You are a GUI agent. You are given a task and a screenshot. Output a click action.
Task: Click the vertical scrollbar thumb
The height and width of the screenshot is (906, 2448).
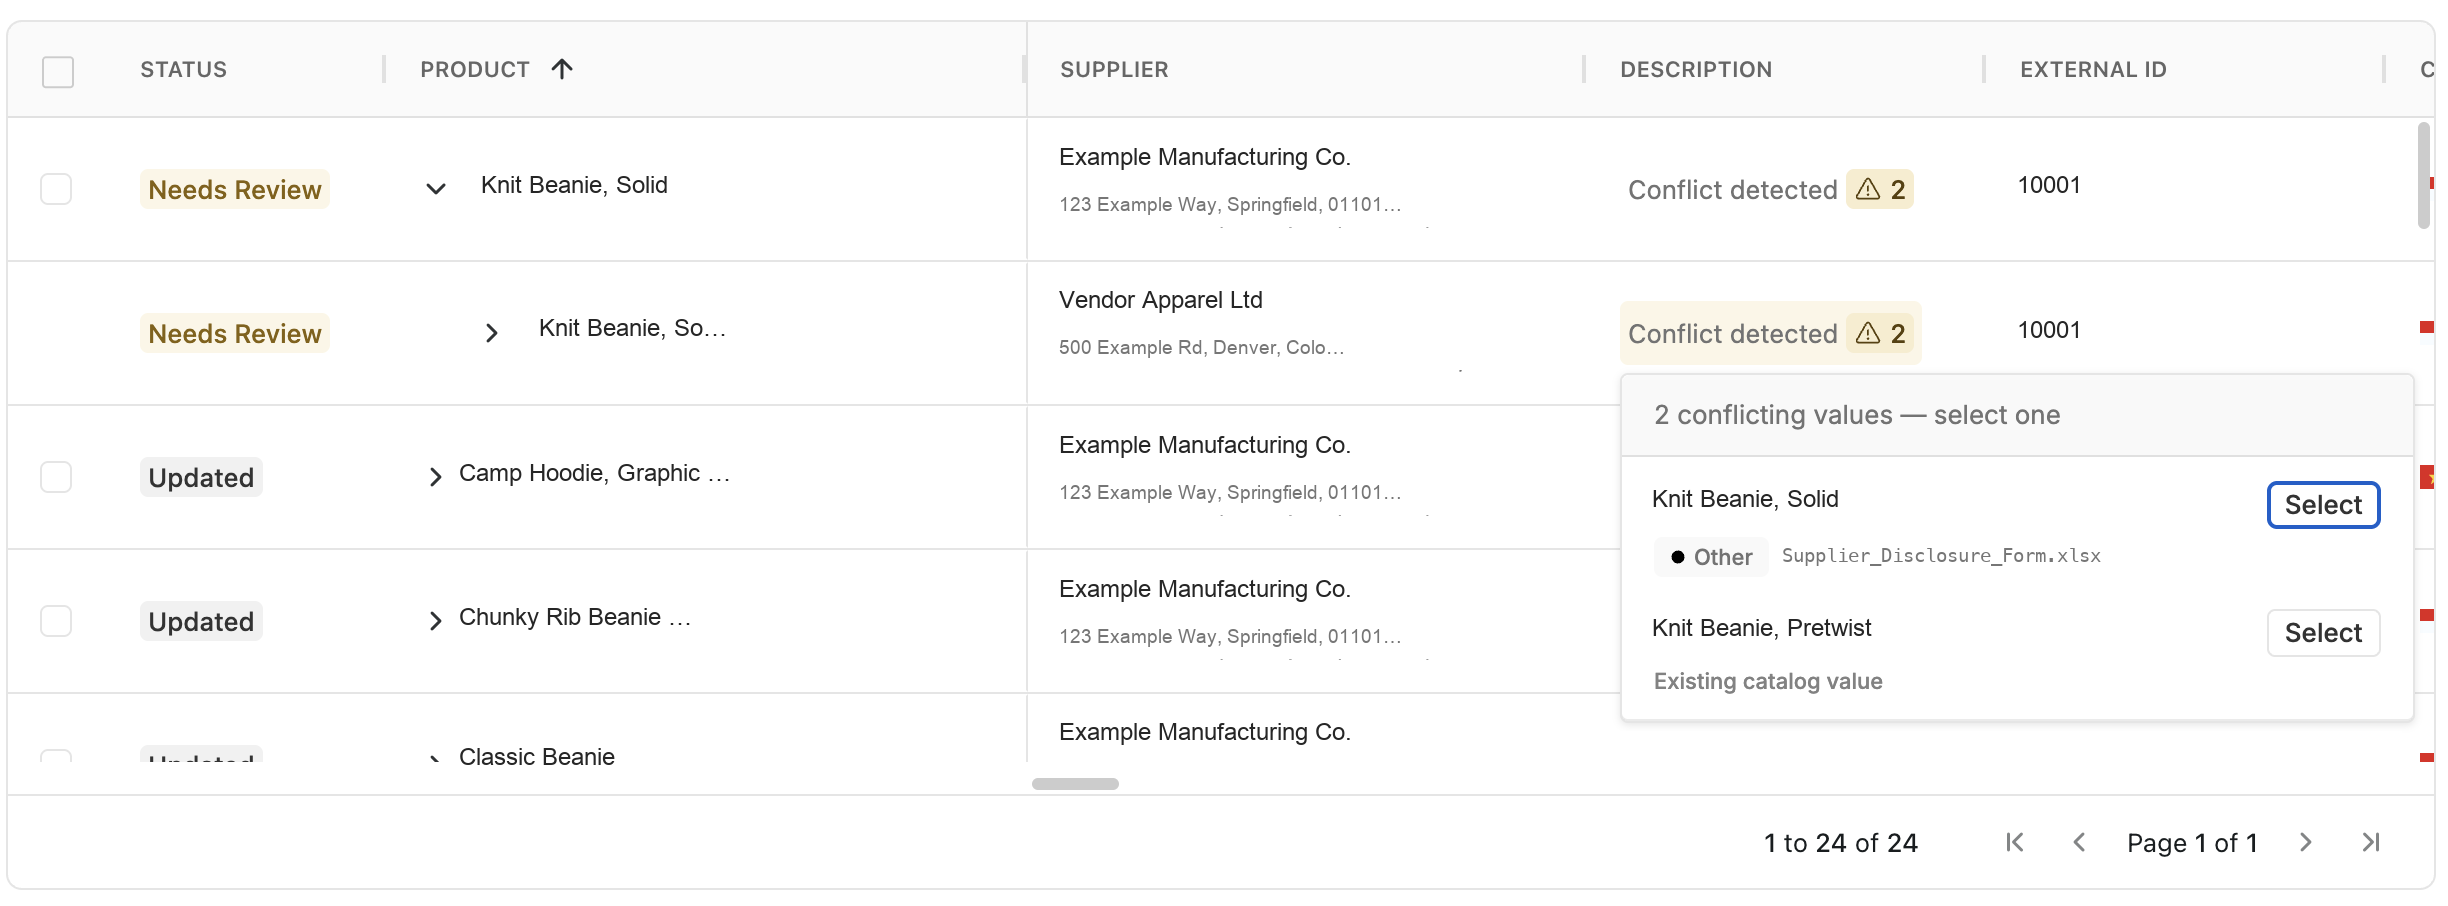pos(2423,175)
